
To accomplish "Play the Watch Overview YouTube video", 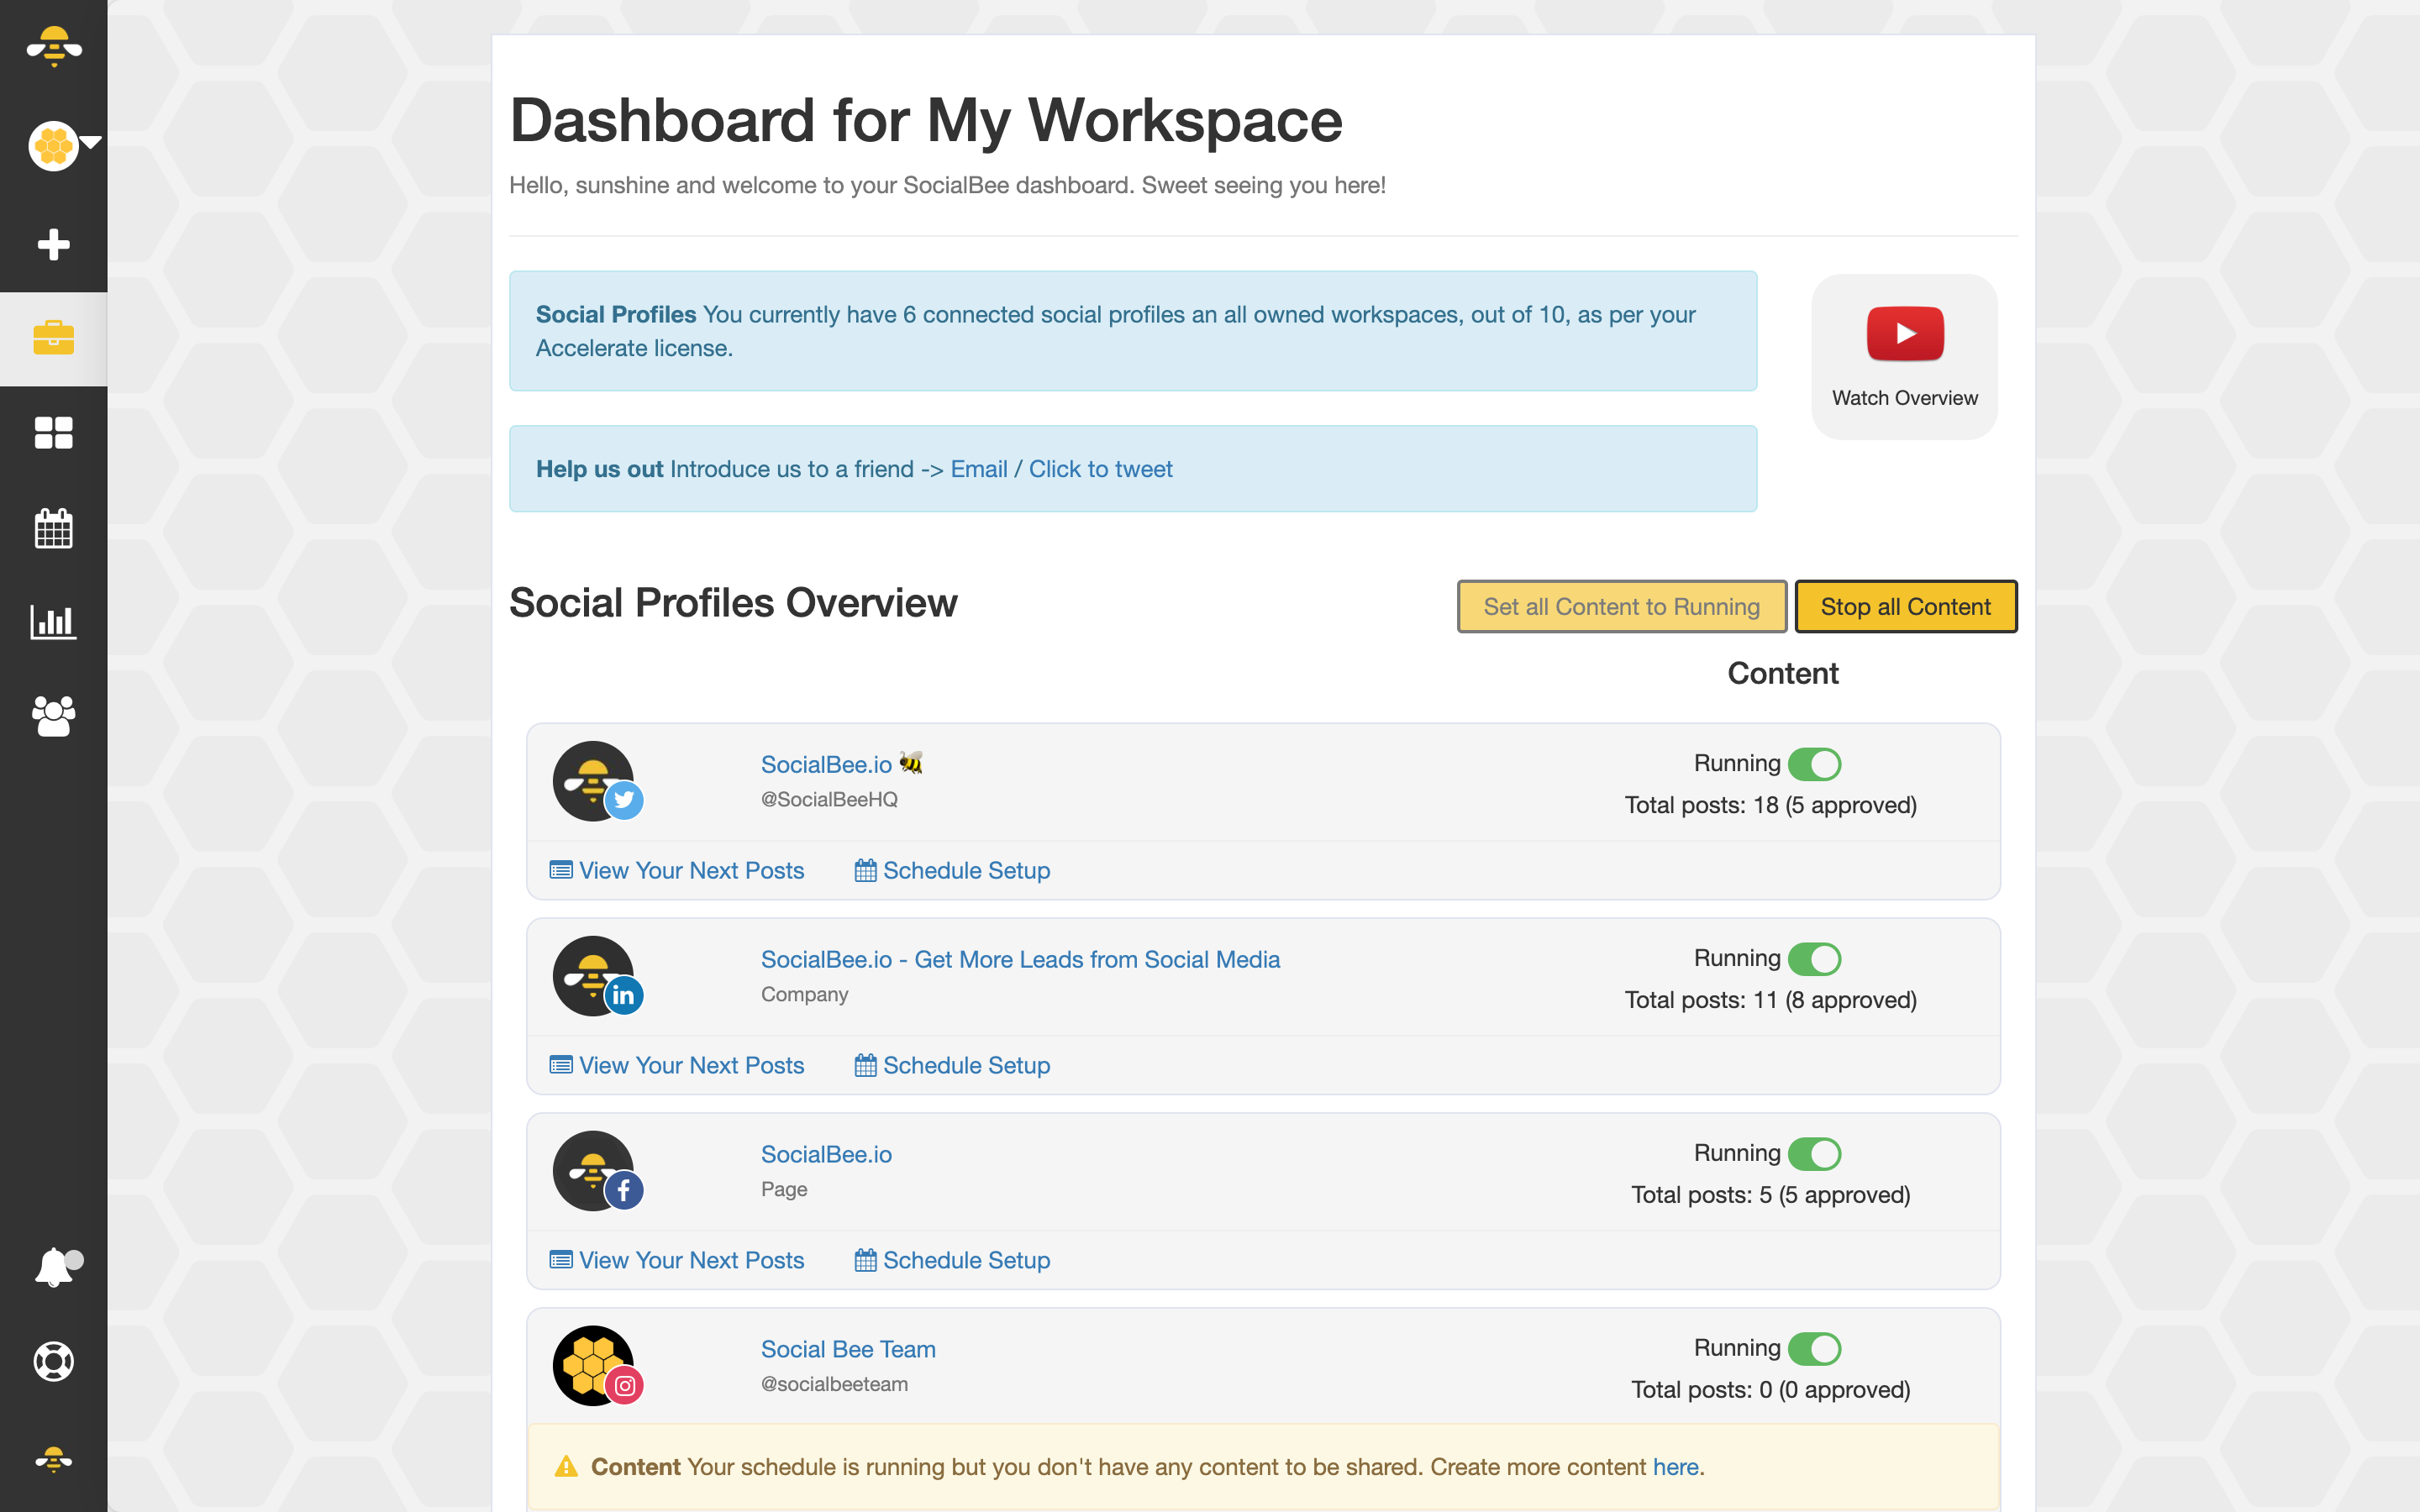I will tap(1904, 357).
